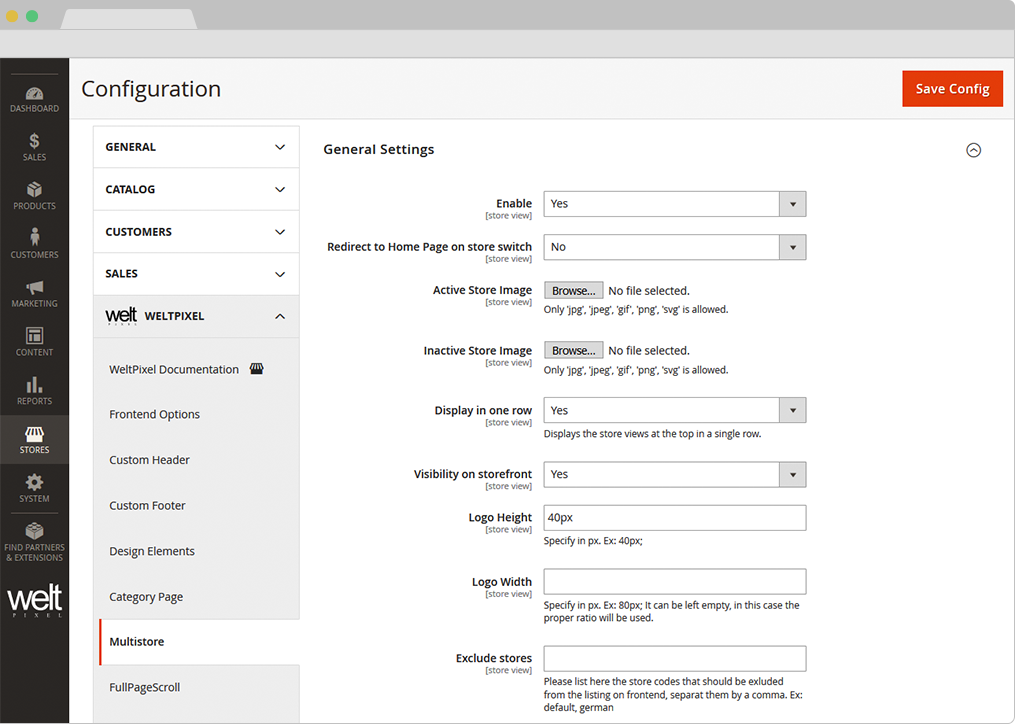Open the Dashboard icon in sidebar
The height and width of the screenshot is (724, 1015).
[x=34, y=98]
